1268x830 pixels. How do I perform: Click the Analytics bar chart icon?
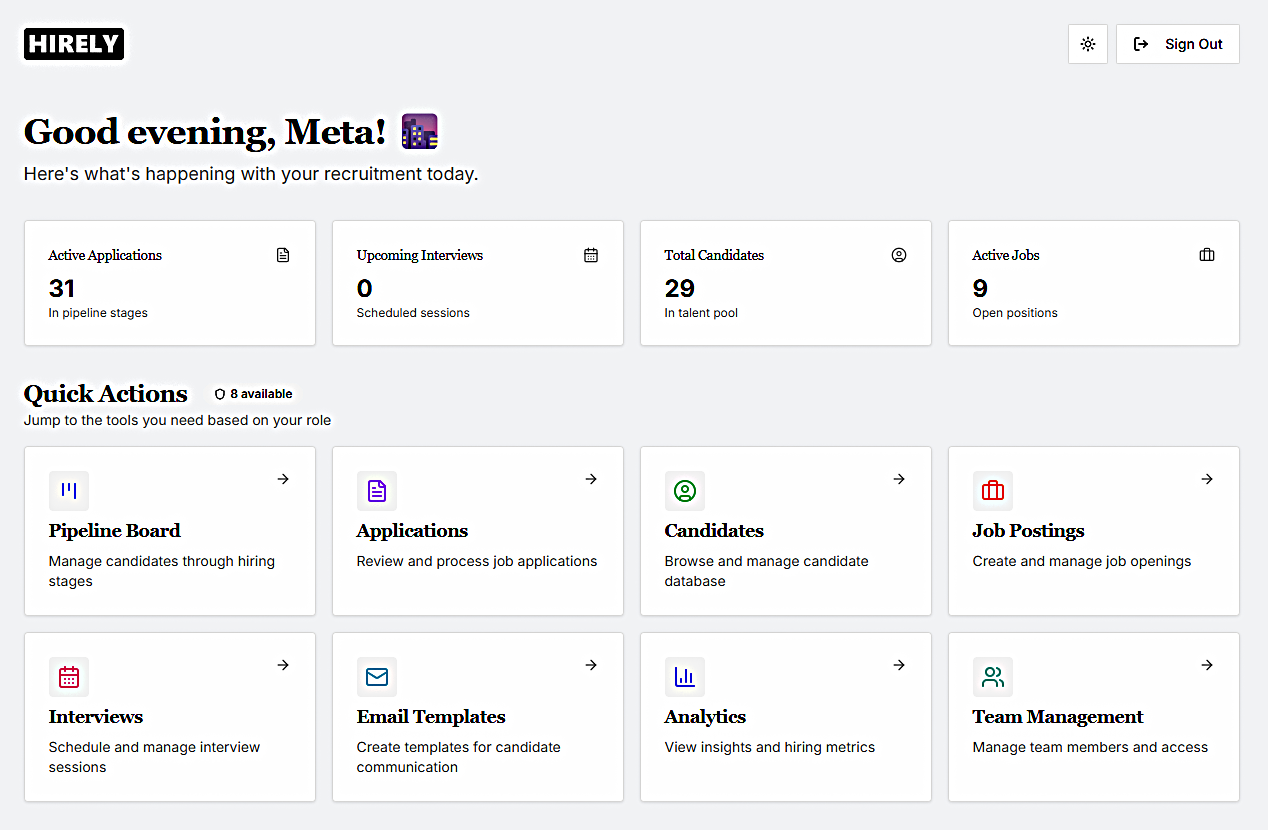pyautogui.click(x=685, y=677)
